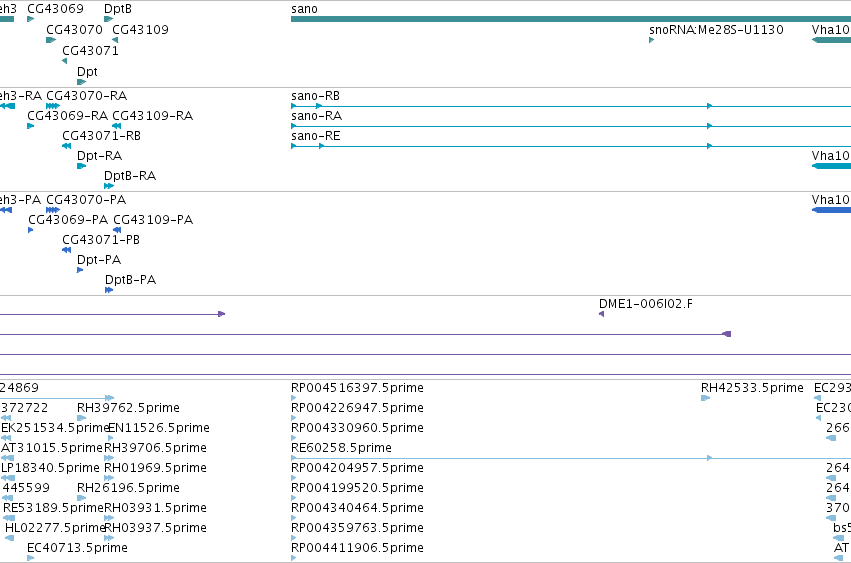
Task: Select the CG43069 gene label
Action: point(55,9)
